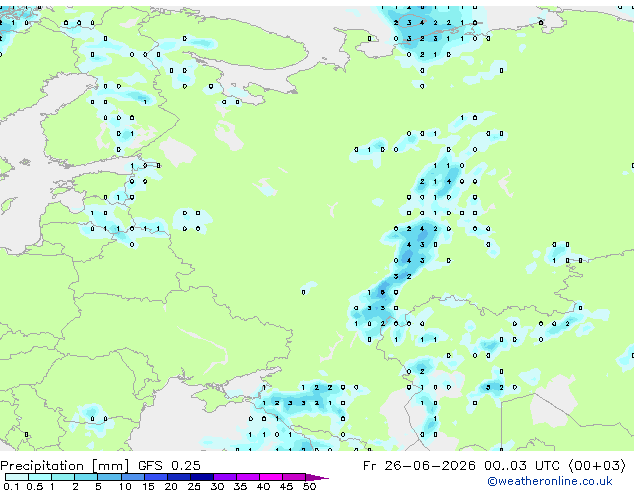Screen dimensions: 634x490
Task: Click the '0.5' legend scale label
Action: [x=34, y=486]
